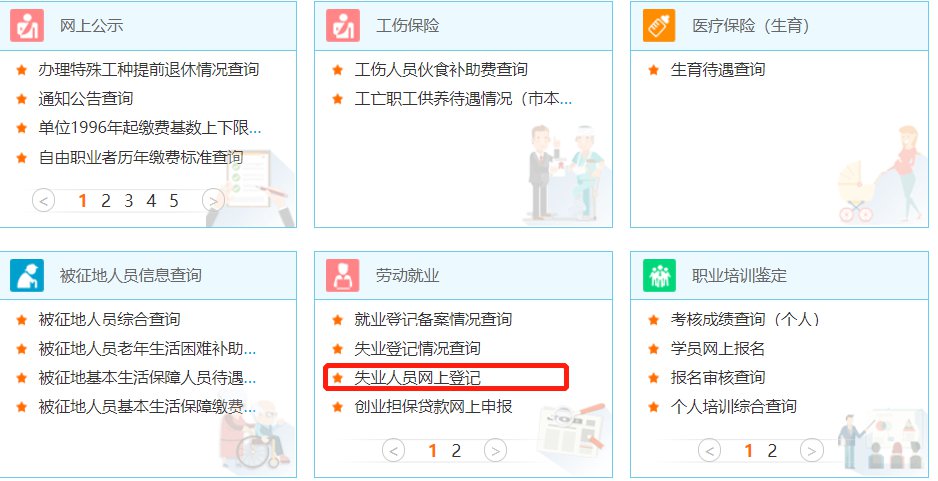Open 学员网上报名 link

[718, 349]
